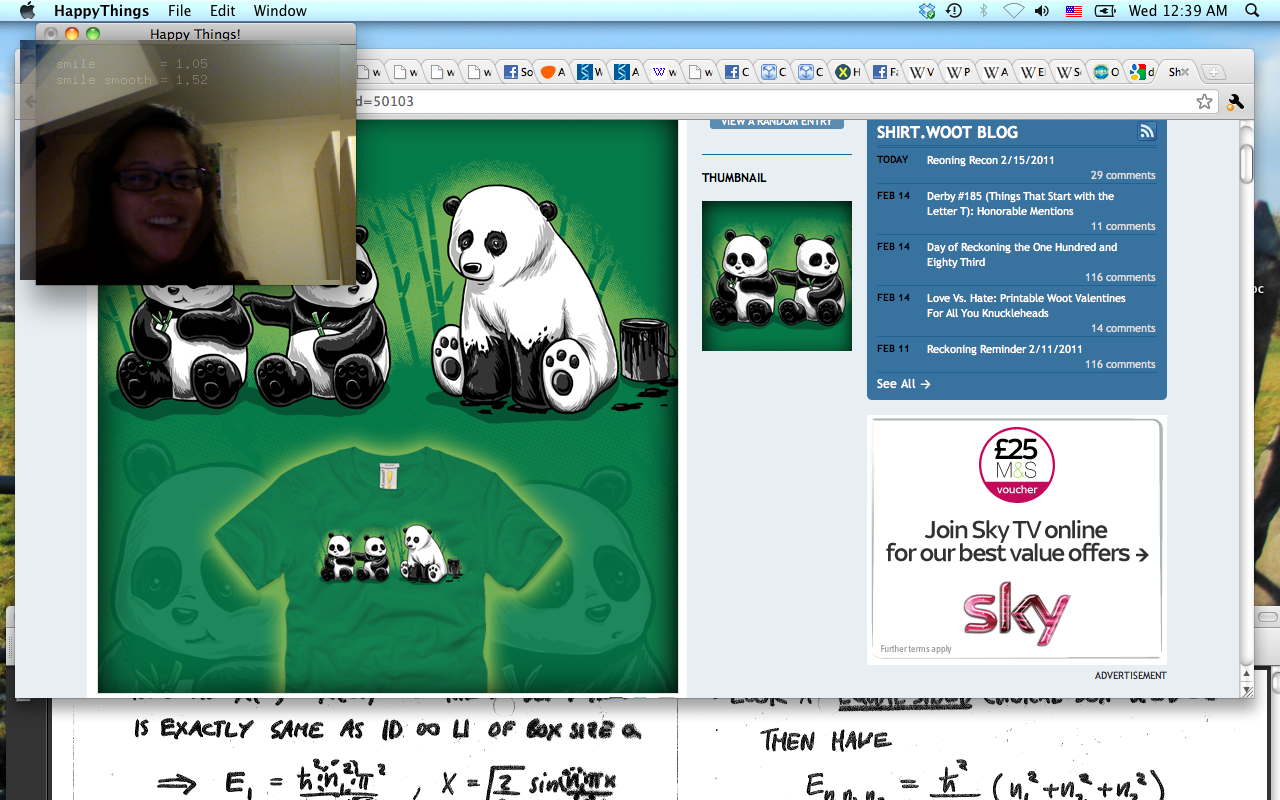Click the Wi-Fi status icon
The width and height of the screenshot is (1280, 800).
coord(1013,11)
